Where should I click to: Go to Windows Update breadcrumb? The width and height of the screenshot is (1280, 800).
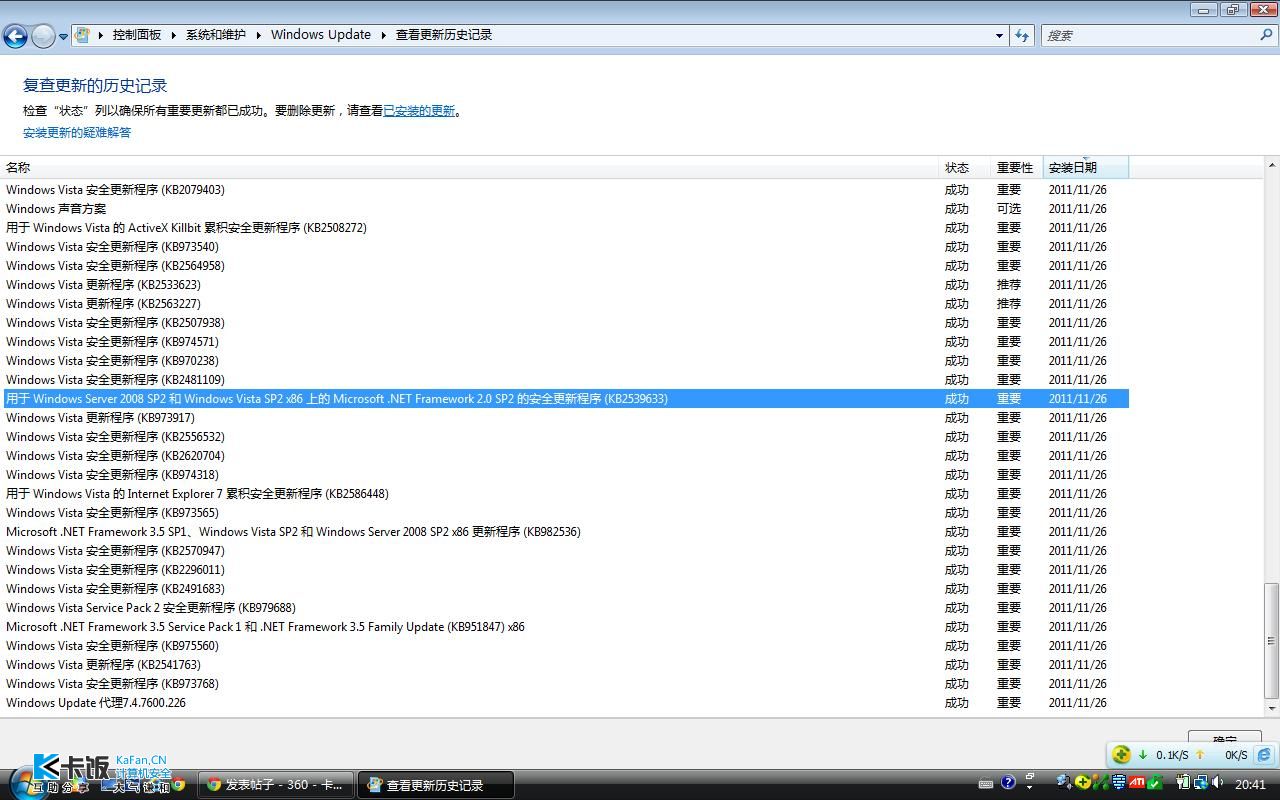[320, 34]
